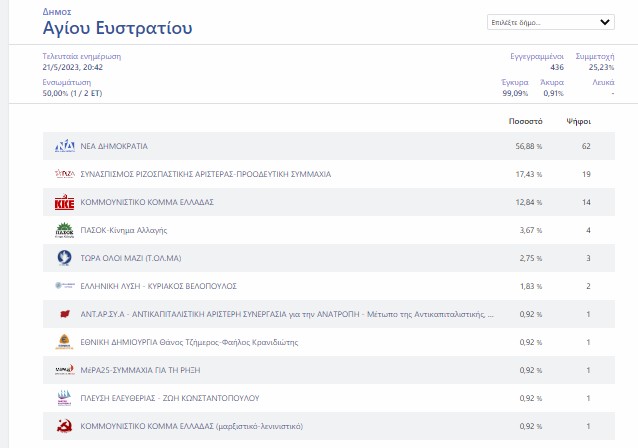Click the ΜέΡΑ25 party logo
The width and height of the screenshot is (638, 448).
(x=64, y=370)
